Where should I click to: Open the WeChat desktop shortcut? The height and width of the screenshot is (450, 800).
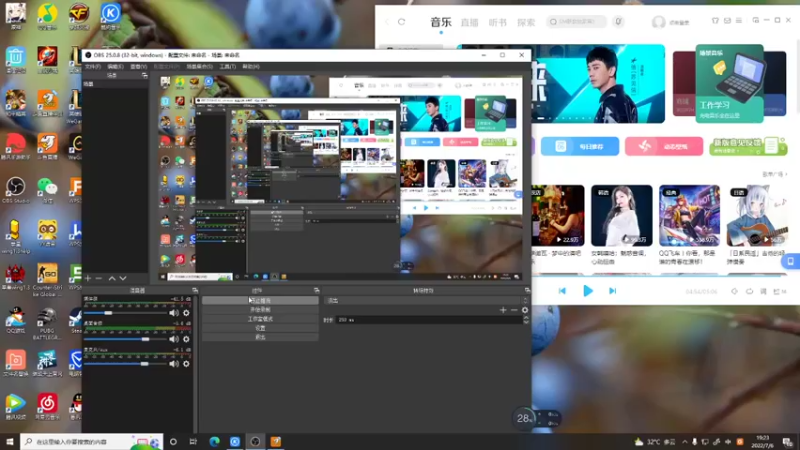(x=47, y=190)
